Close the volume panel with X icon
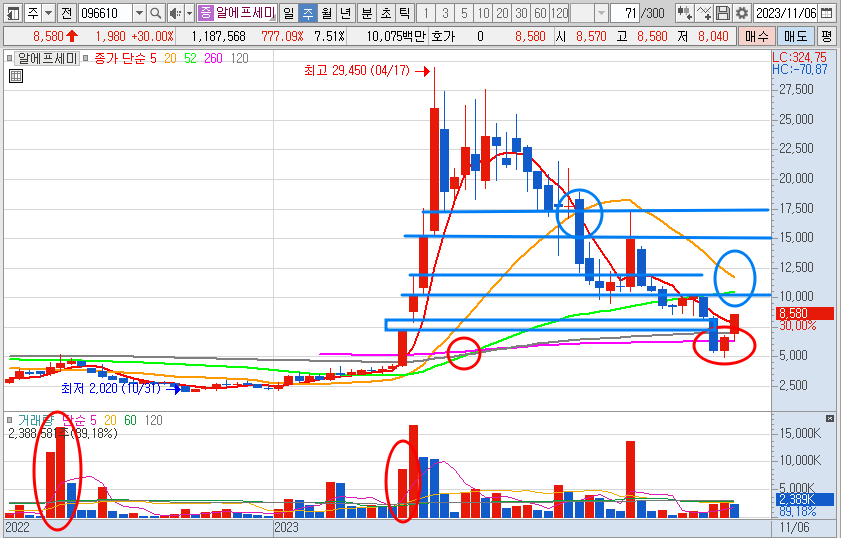 point(830,418)
